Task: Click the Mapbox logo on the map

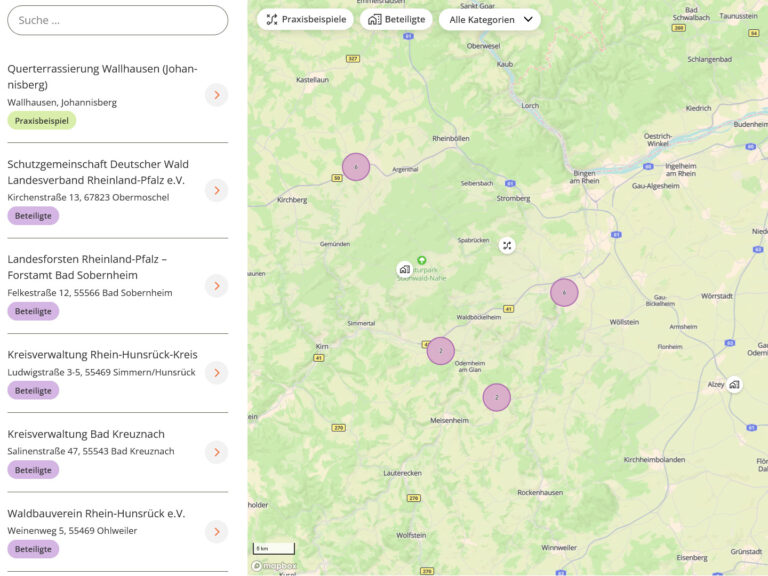Action: pos(274,566)
